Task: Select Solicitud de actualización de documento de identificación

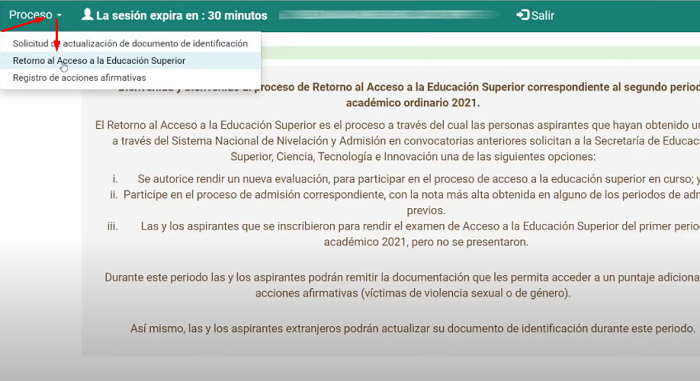Action: click(130, 44)
